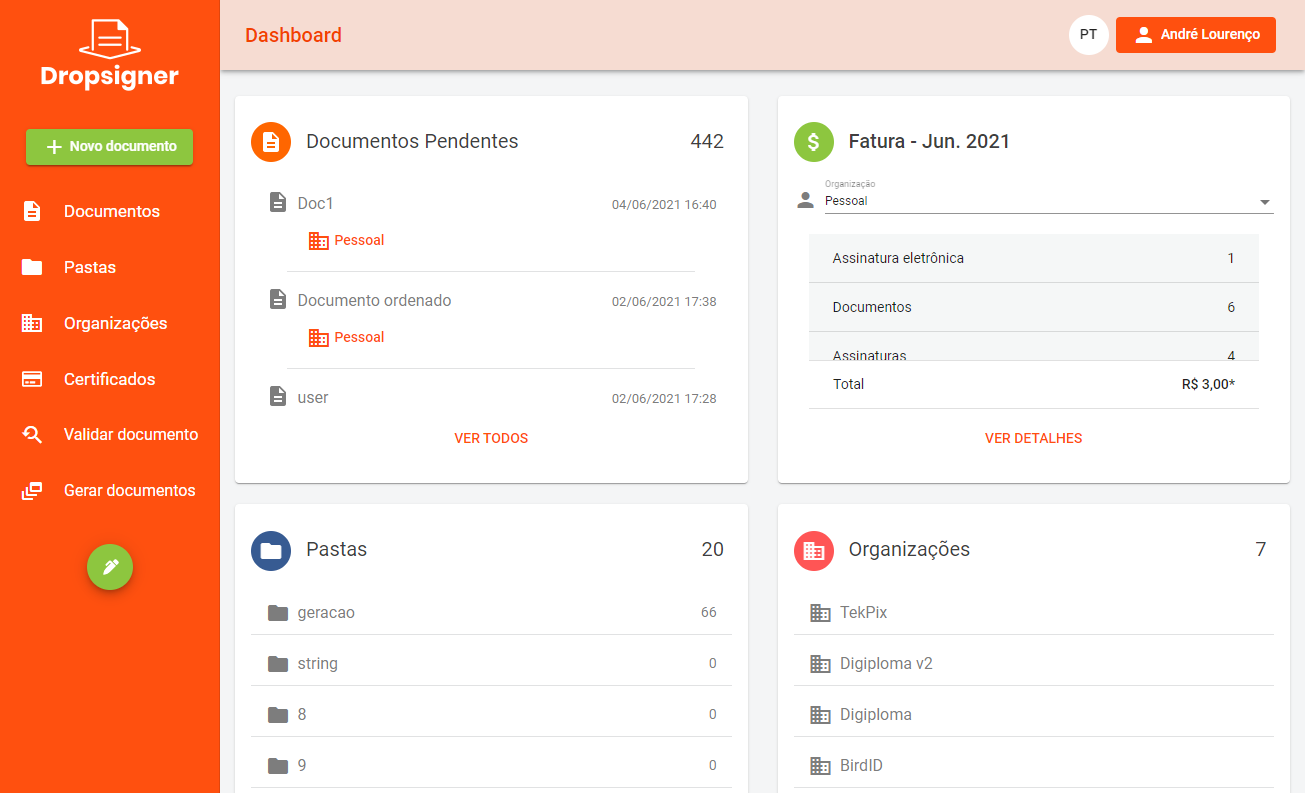Open the Digiploma v2 organization

[1034, 664]
